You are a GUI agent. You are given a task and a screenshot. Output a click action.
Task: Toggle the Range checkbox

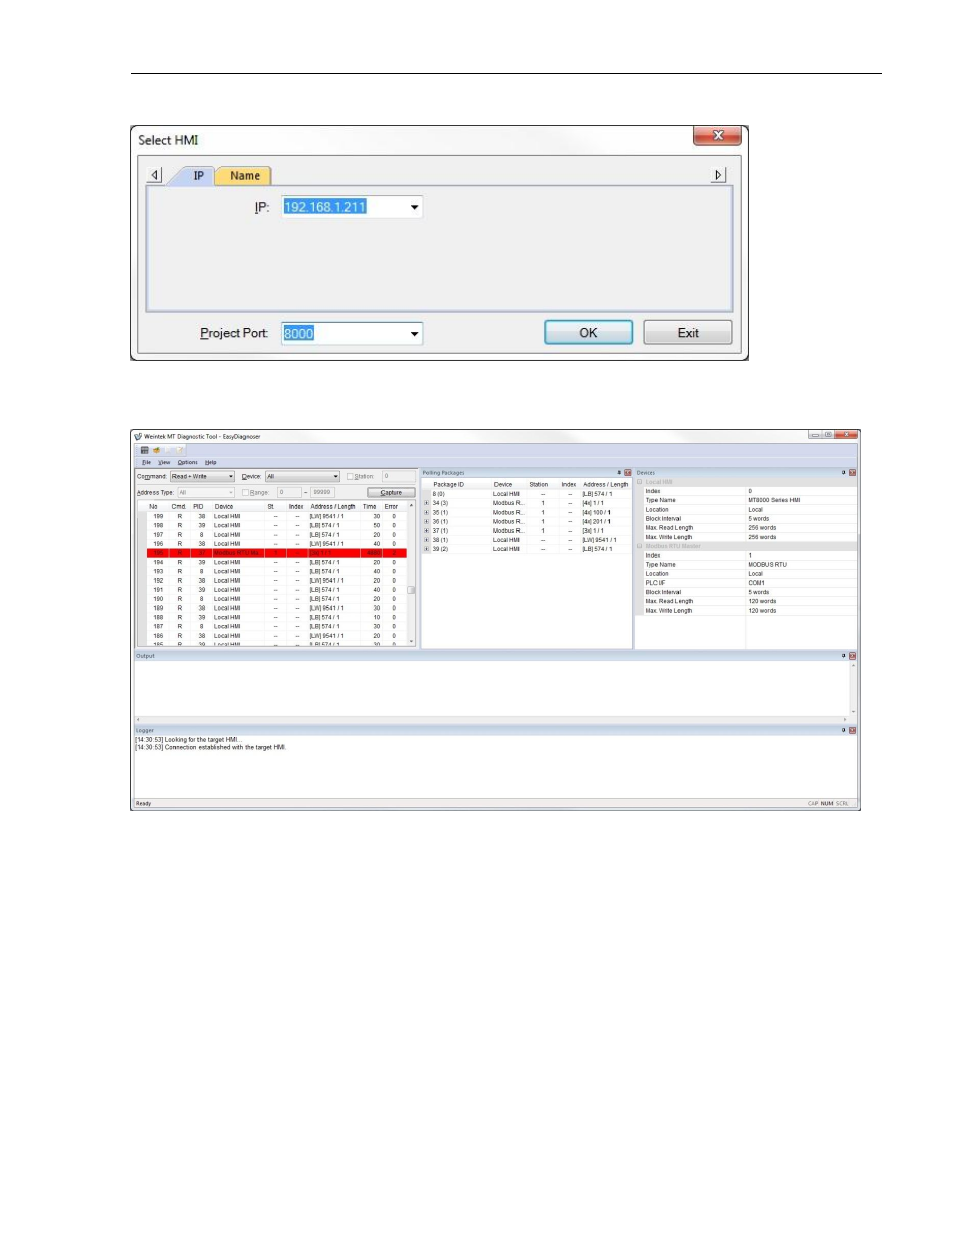pyautogui.click(x=245, y=492)
